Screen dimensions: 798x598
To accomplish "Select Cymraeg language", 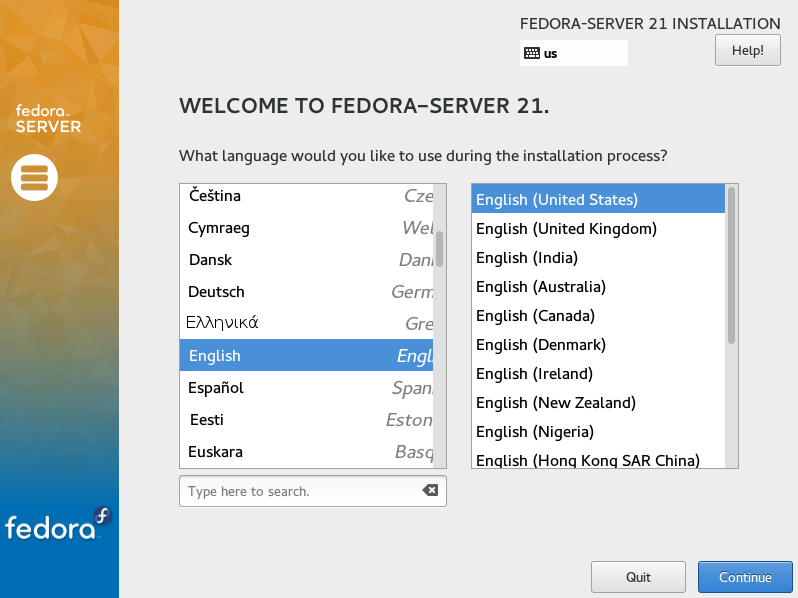I will [306, 228].
